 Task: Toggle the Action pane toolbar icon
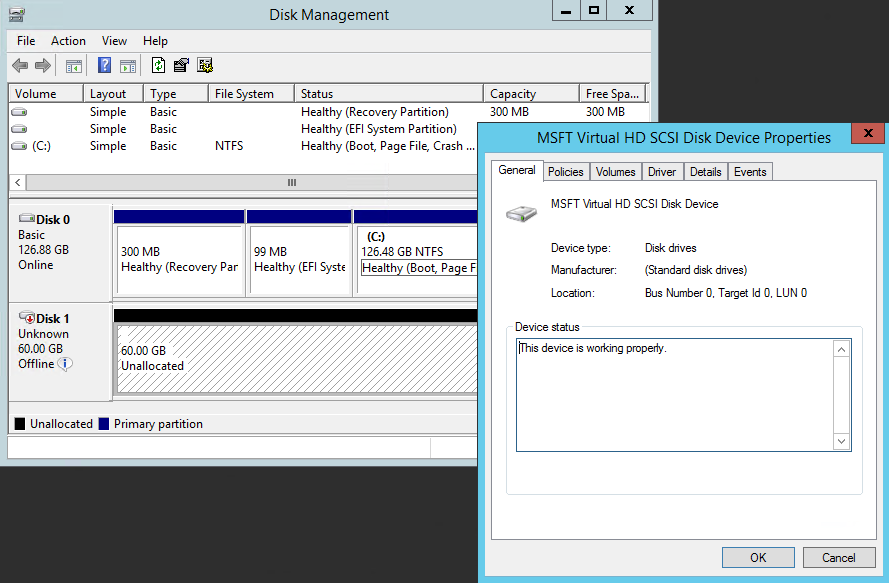pos(128,66)
